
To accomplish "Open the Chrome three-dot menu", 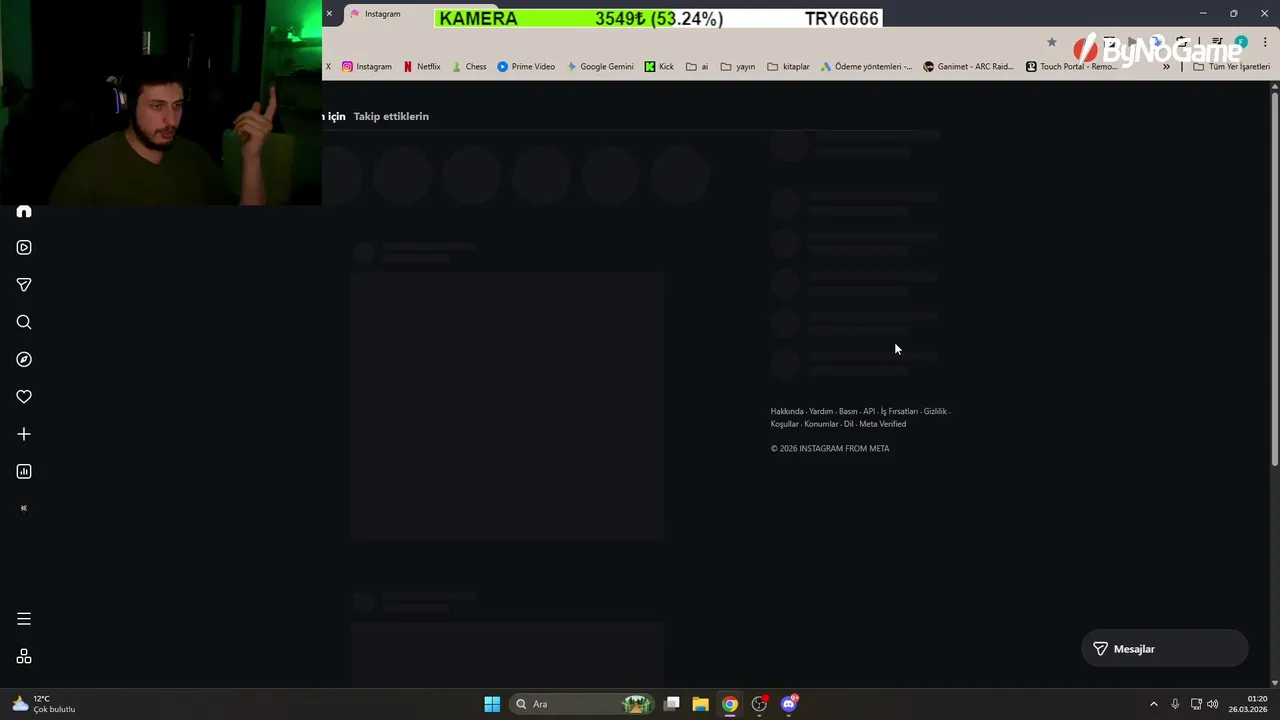I will [1265, 42].
